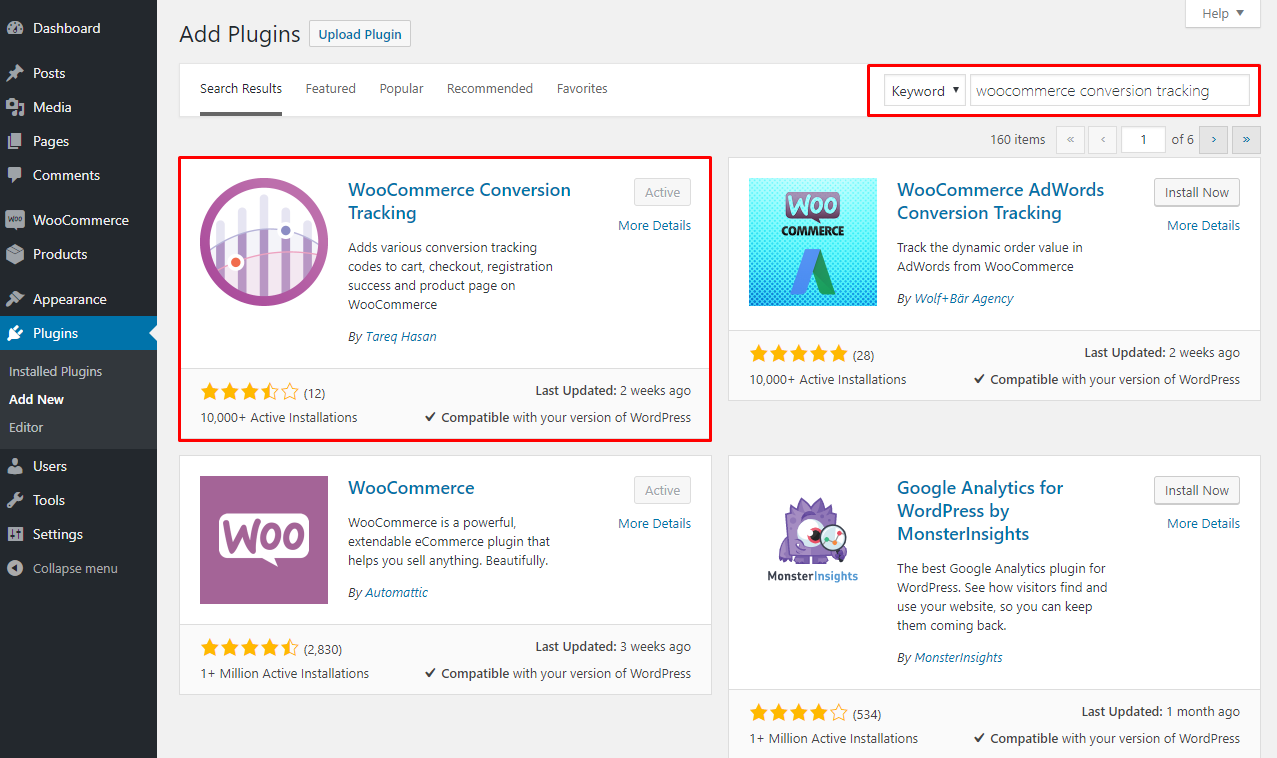
Task: Open the WooCommerce menu item
Action: (78, 220)
